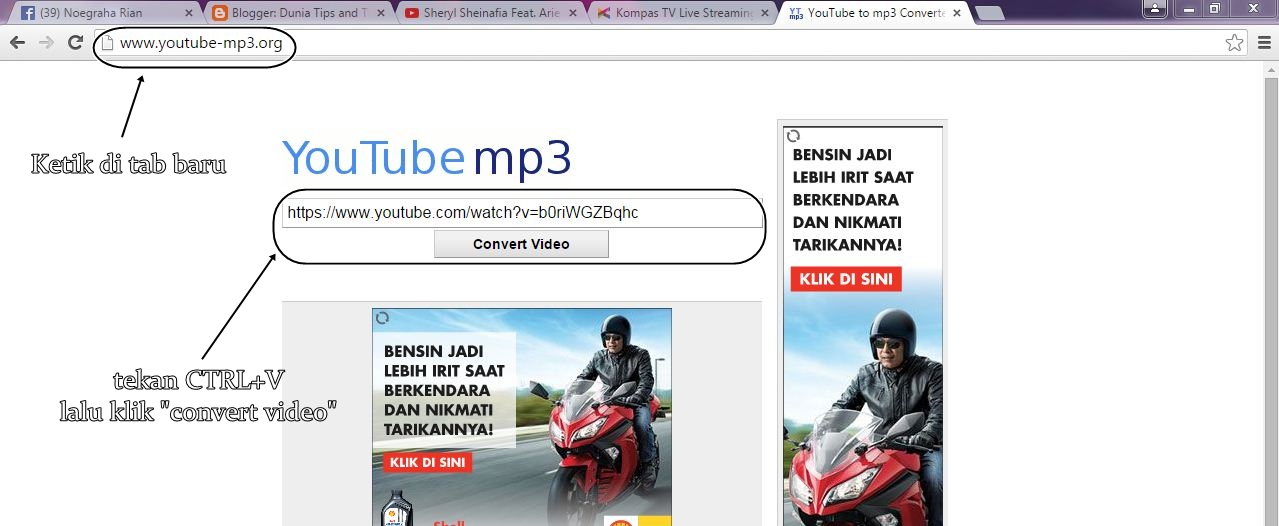Screen dimensions: 1279x526
Task: Restore down the Chrome window
Action: 1214,8
